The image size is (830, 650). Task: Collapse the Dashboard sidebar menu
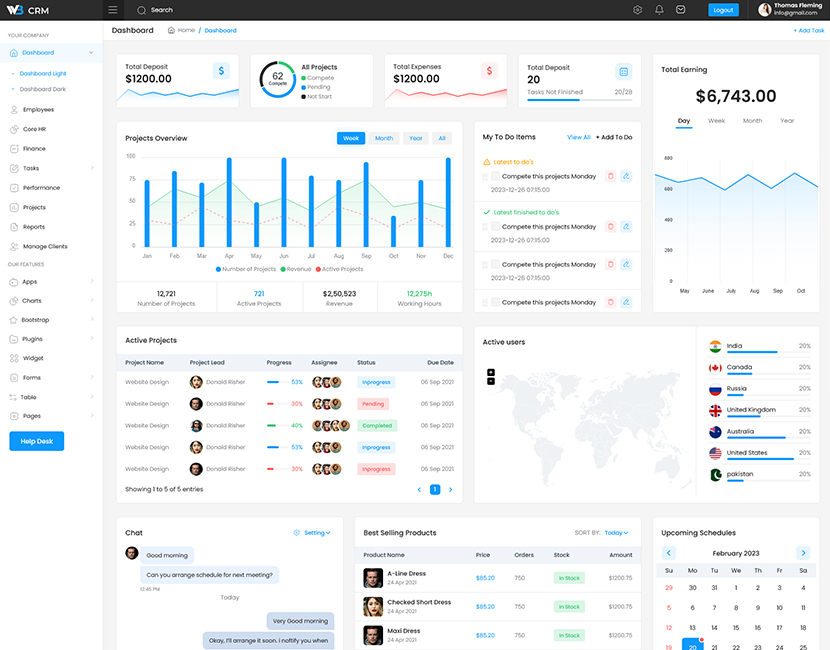pyautogui.click(x=91, y=52)
